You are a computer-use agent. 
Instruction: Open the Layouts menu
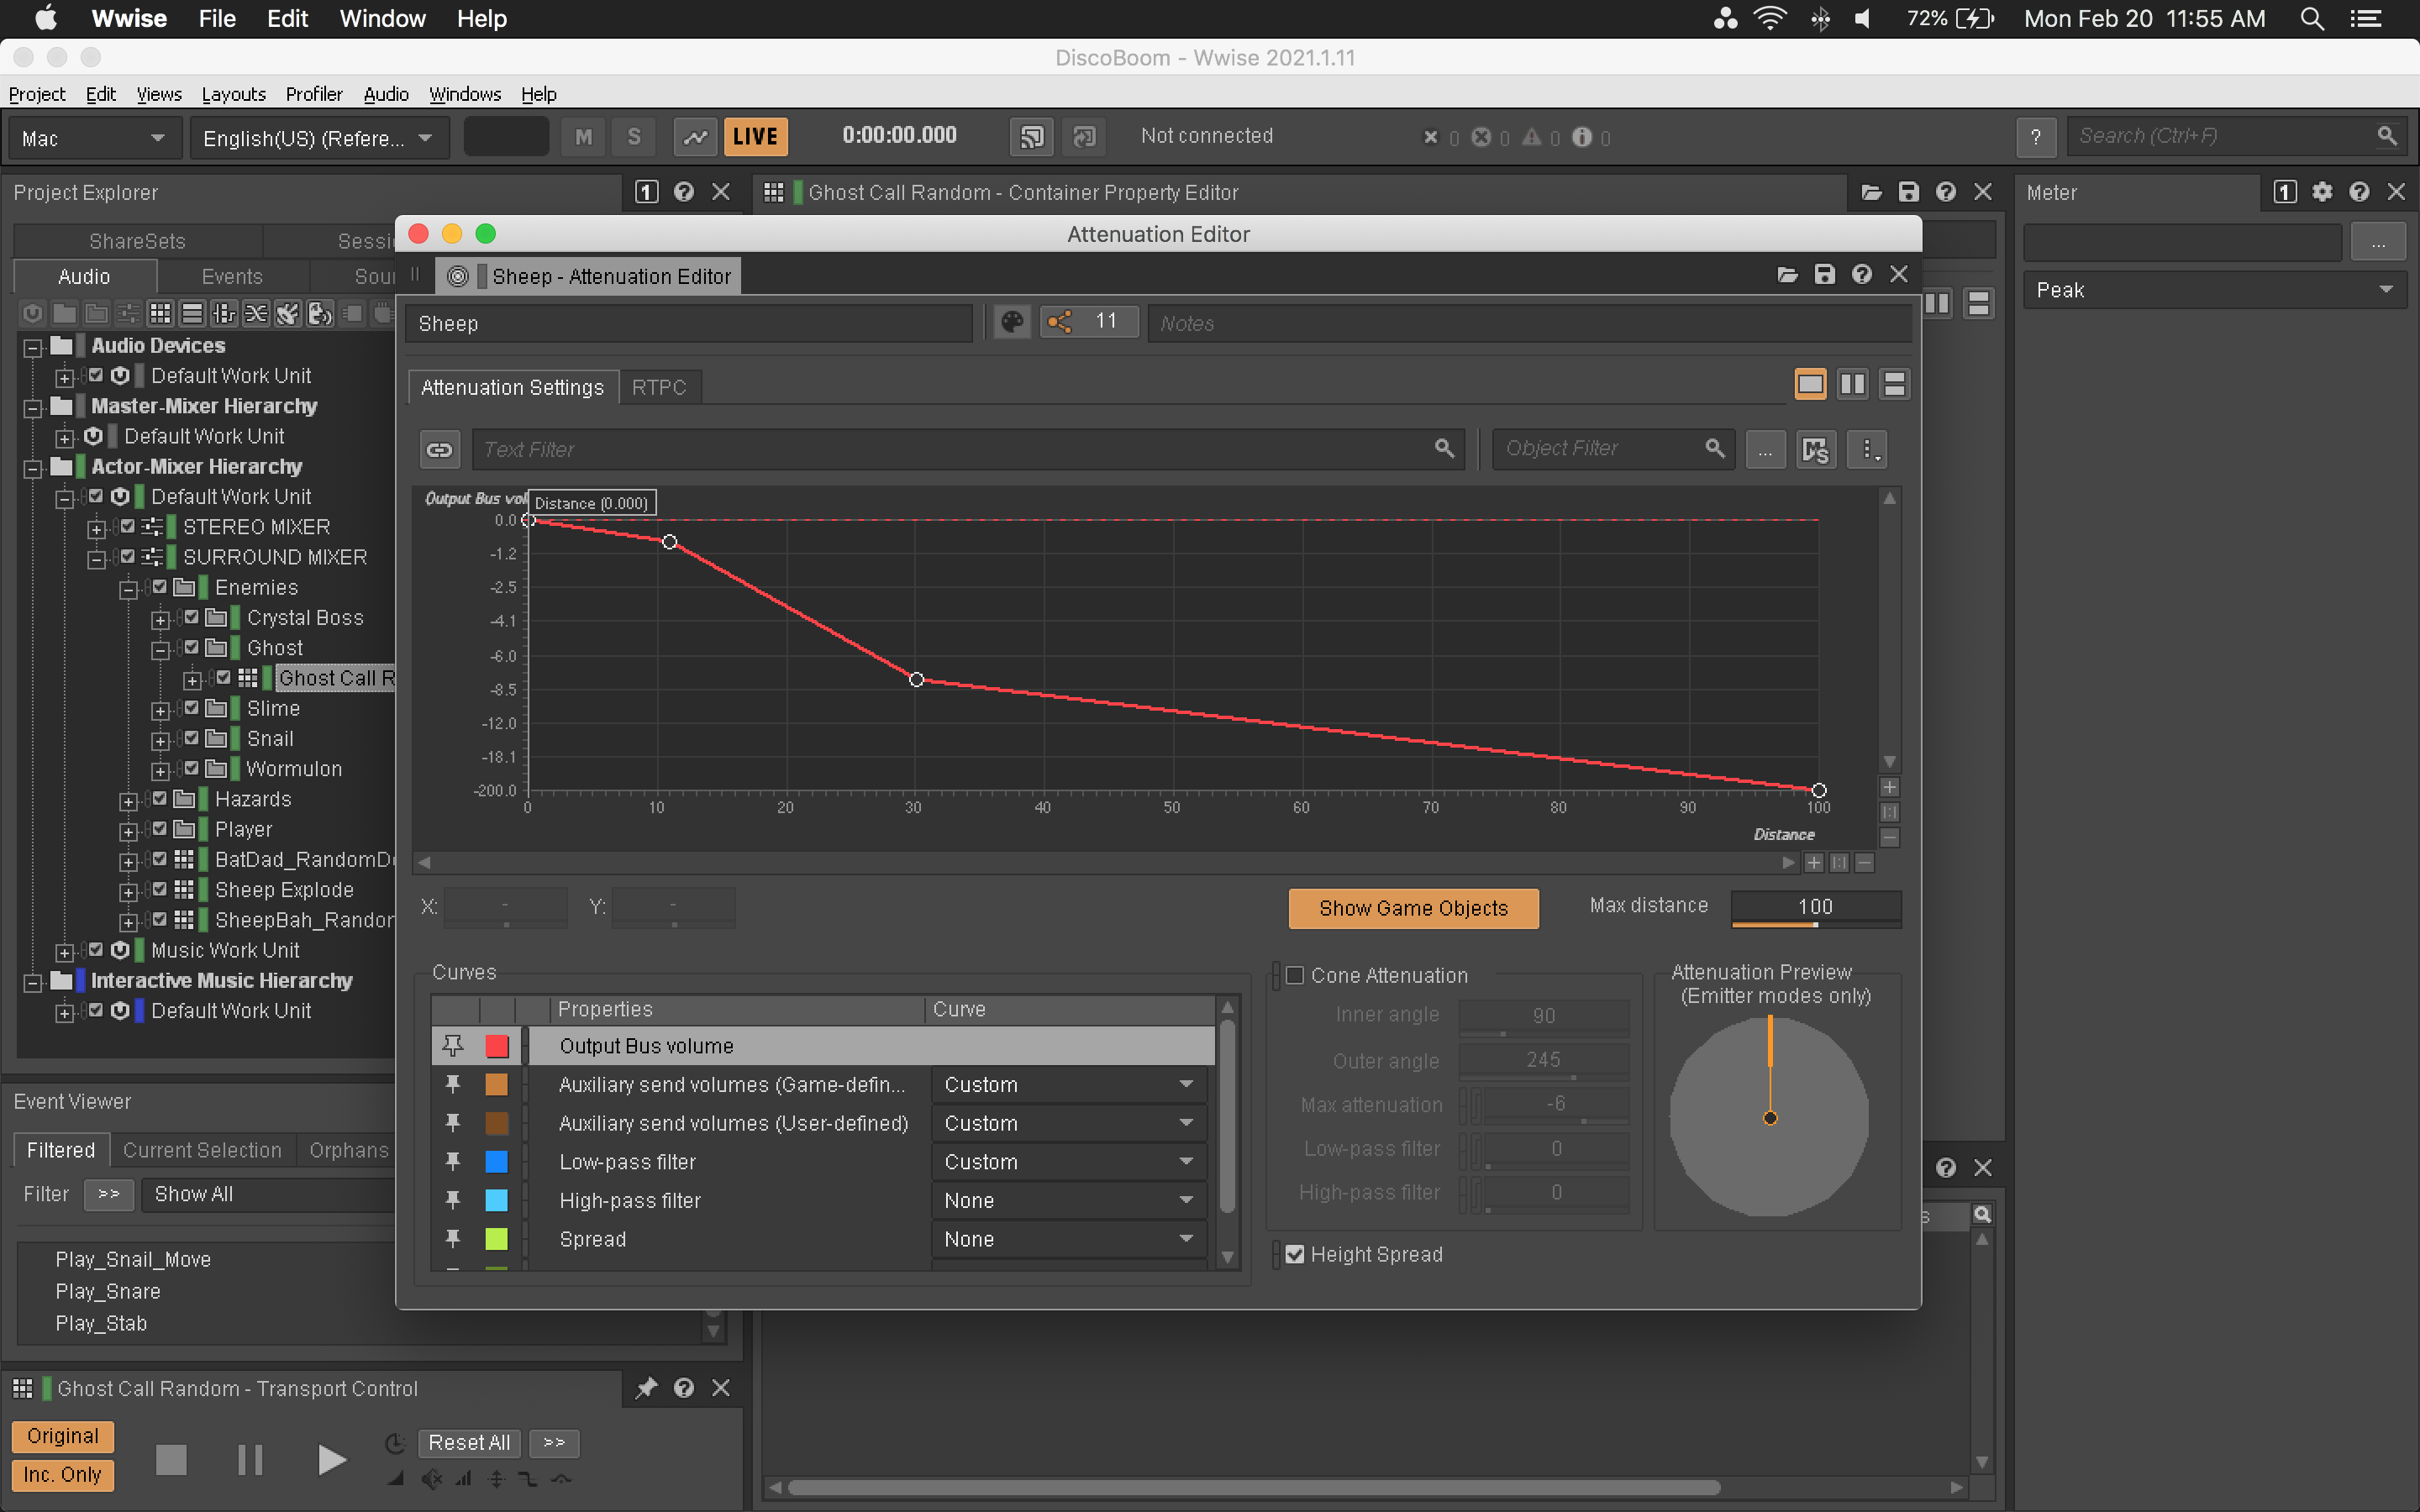(x=233, y=94)
